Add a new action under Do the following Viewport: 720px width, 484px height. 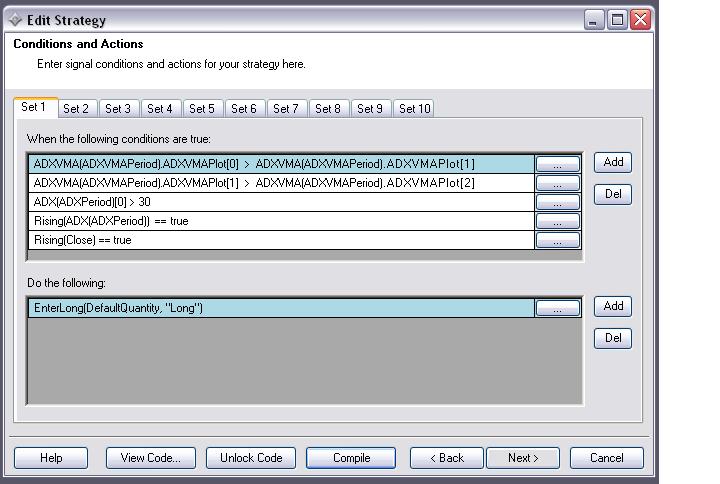(x=613, y=306)
